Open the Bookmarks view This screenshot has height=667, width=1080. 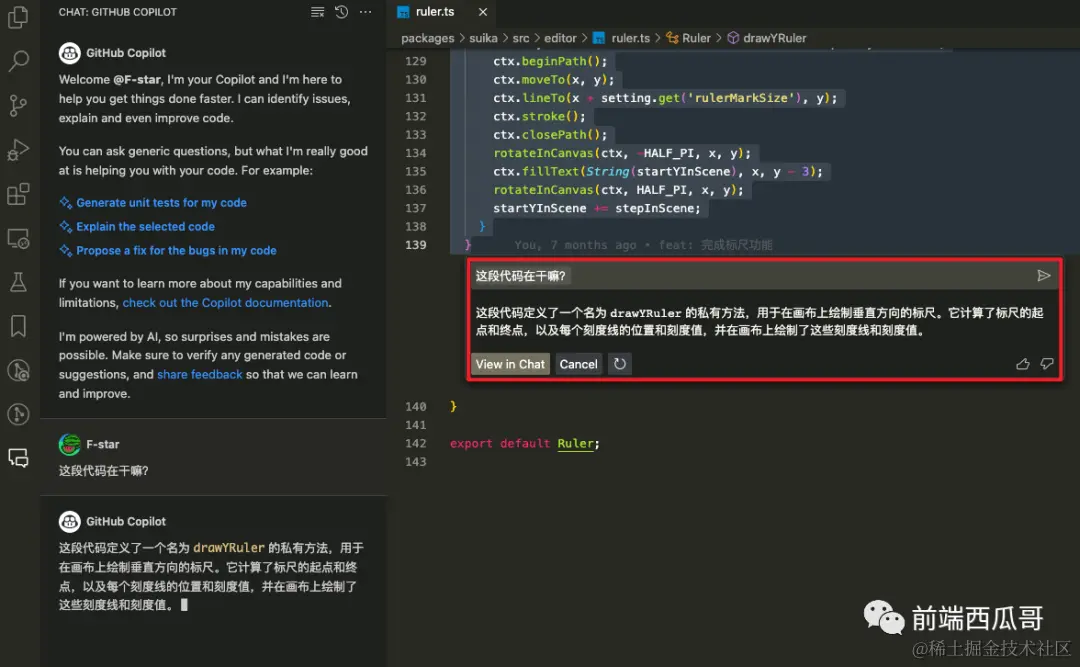[x=18, y=326]
